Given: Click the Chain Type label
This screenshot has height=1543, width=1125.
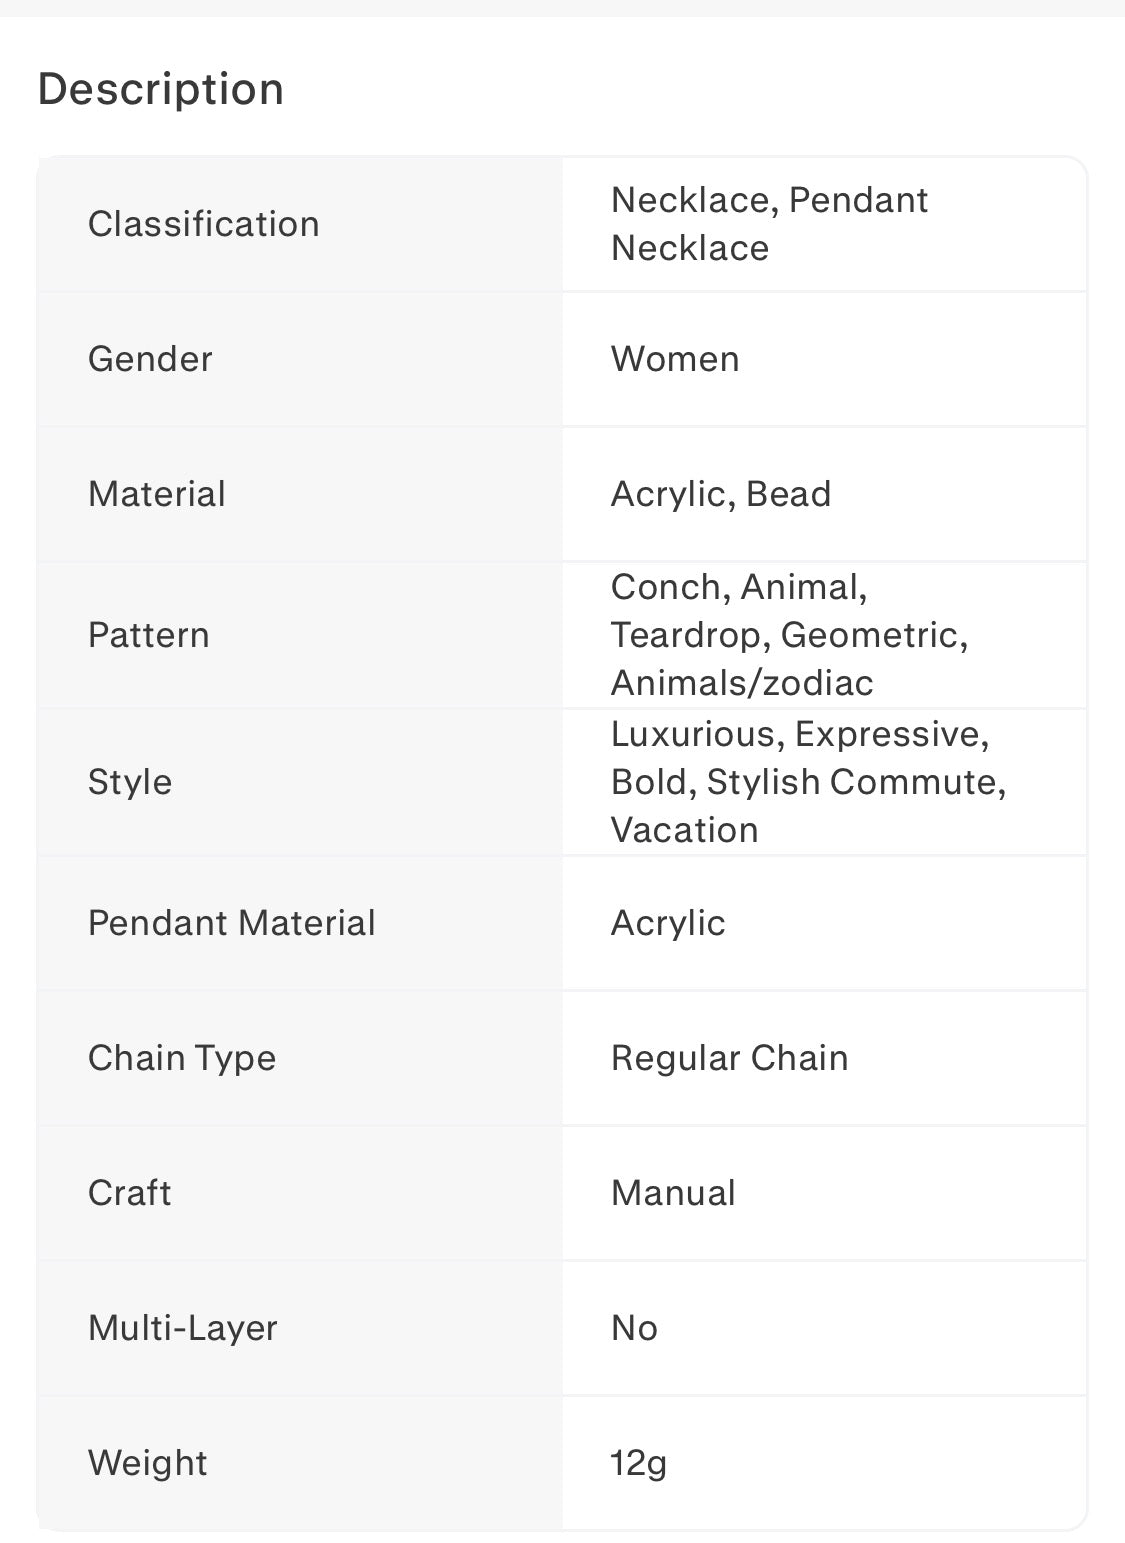Looking at the screenshot, I should pyautogui.click(x=182, y=1058).
